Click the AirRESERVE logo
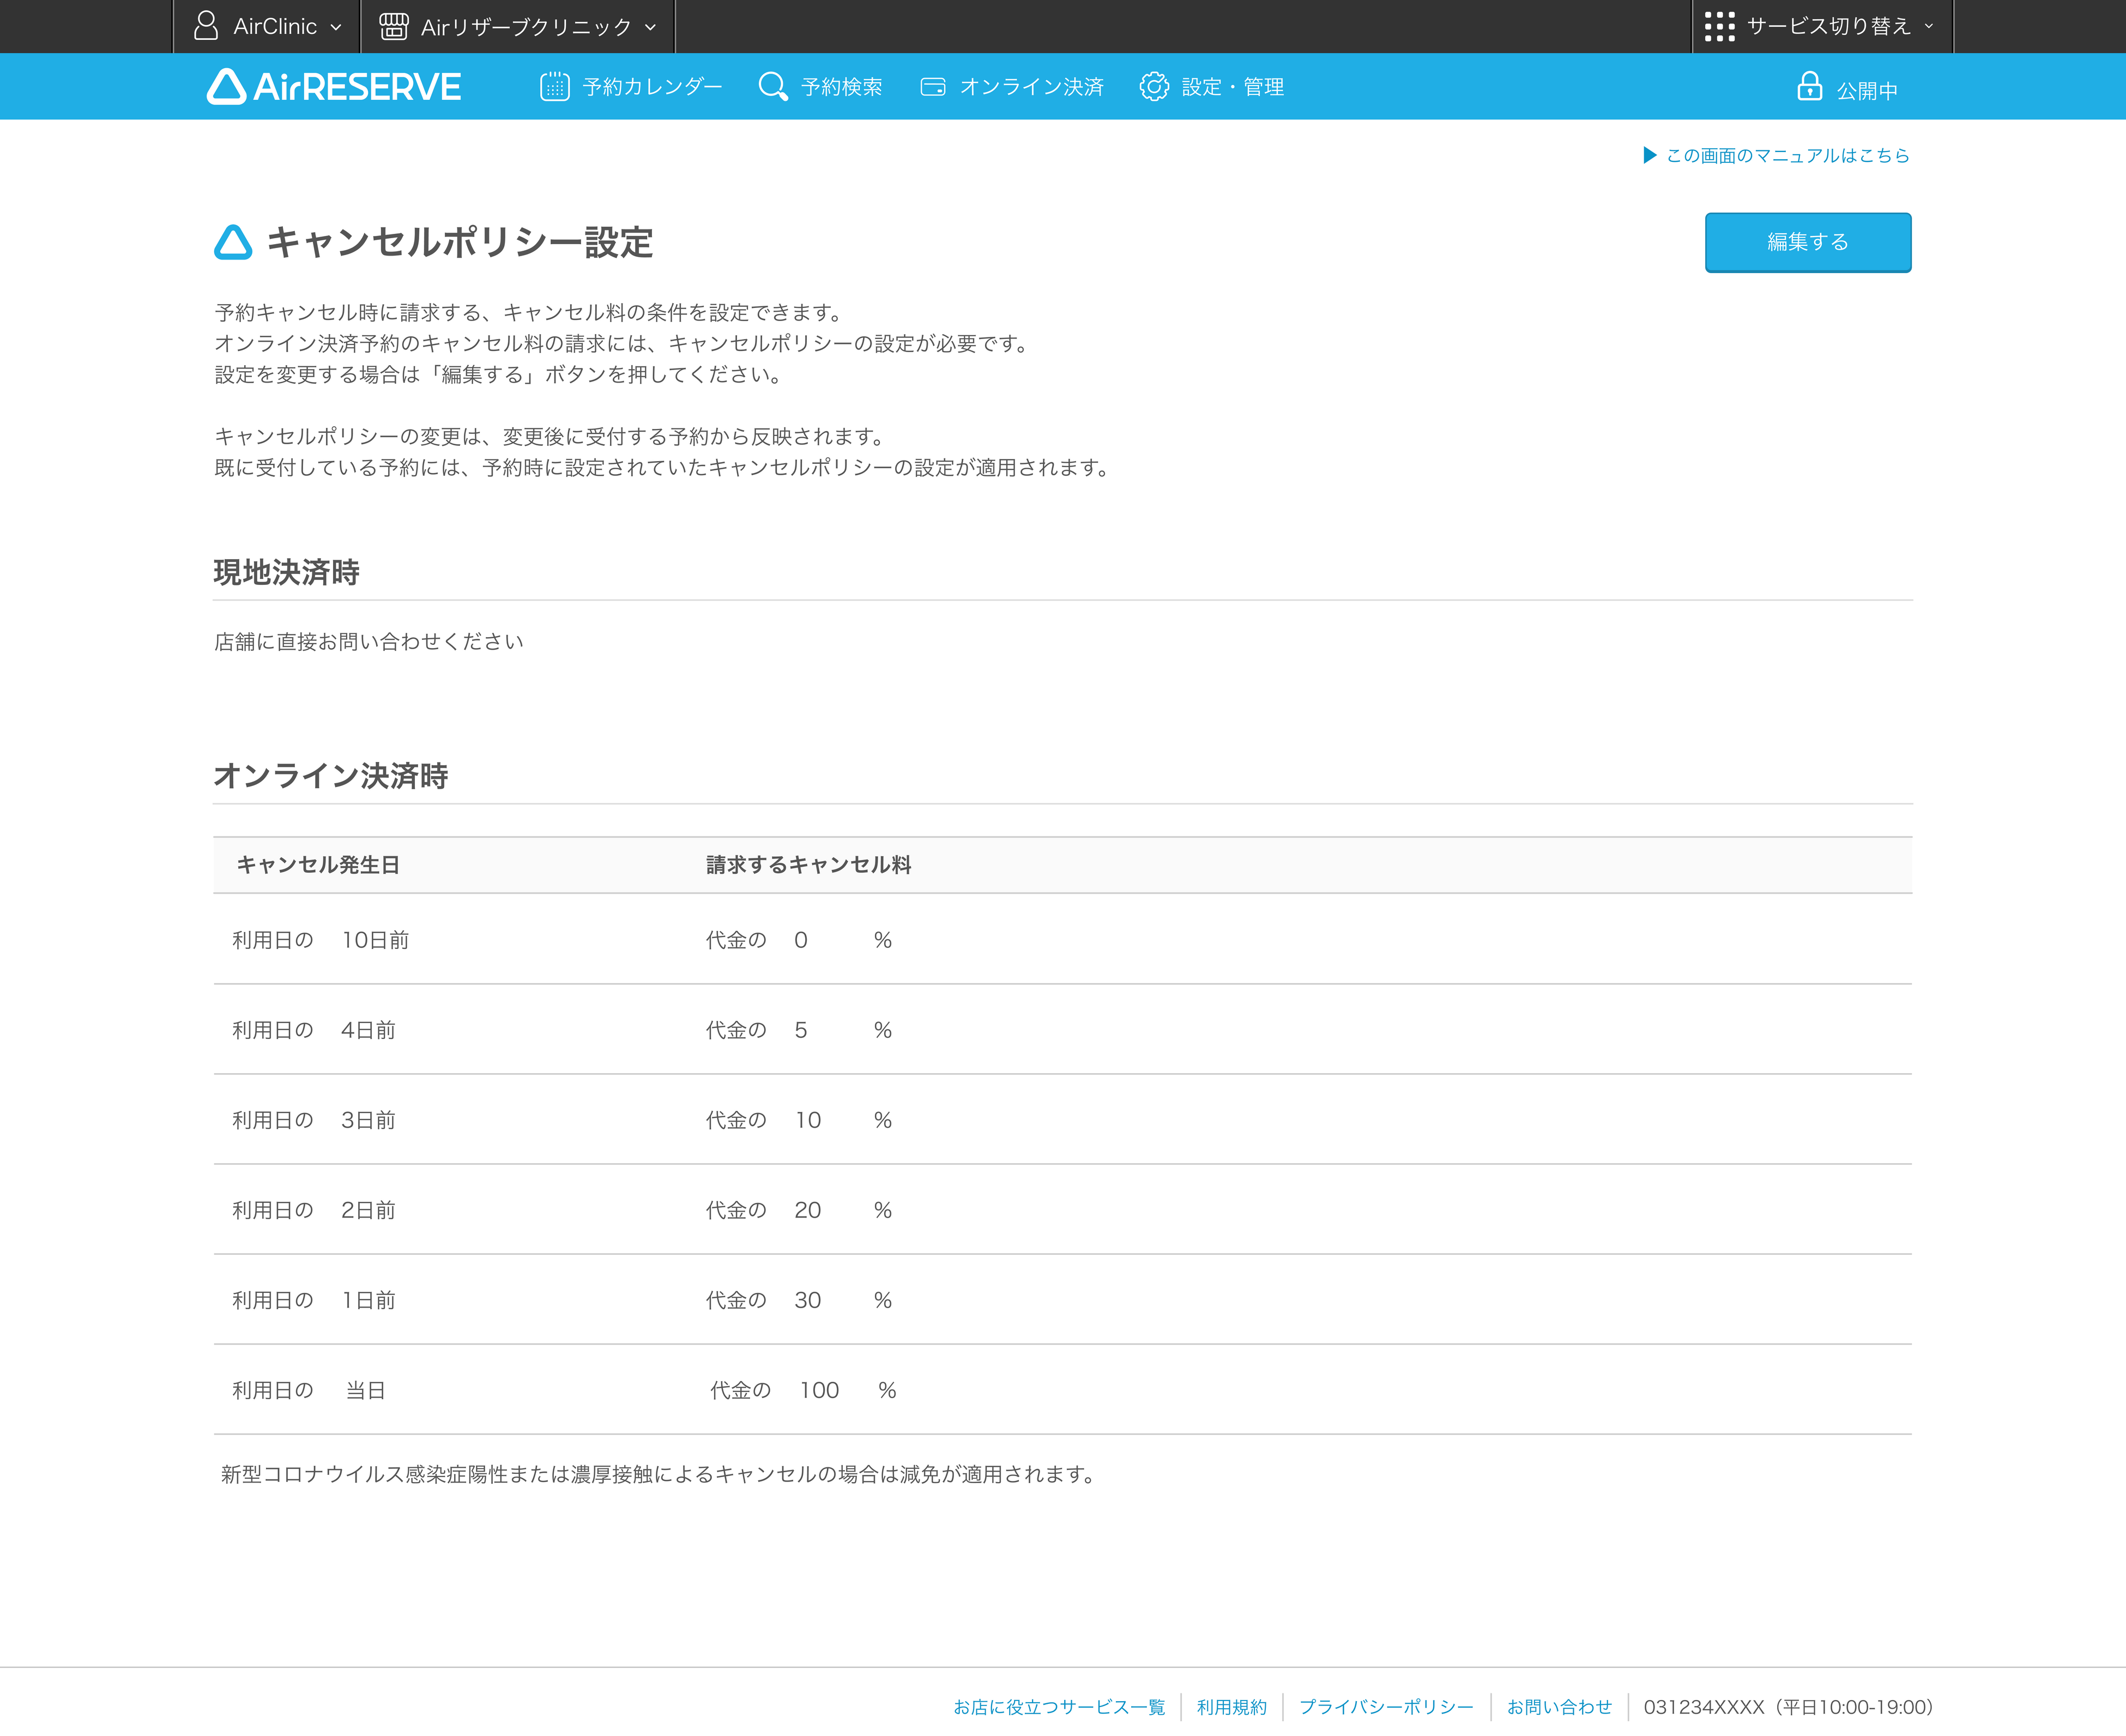This screenshot has height=1736, width=2126. pos(334,87)
